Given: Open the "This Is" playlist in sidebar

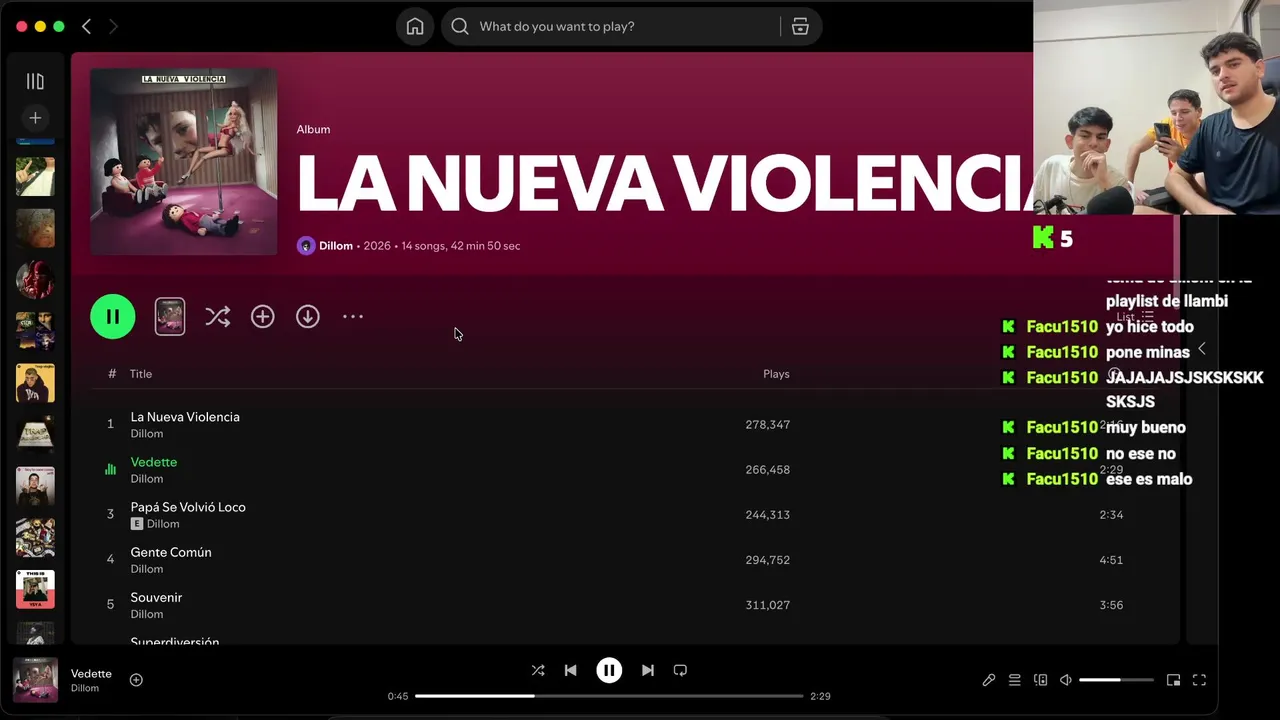Looking at the screenshot, I should (35, 589).
